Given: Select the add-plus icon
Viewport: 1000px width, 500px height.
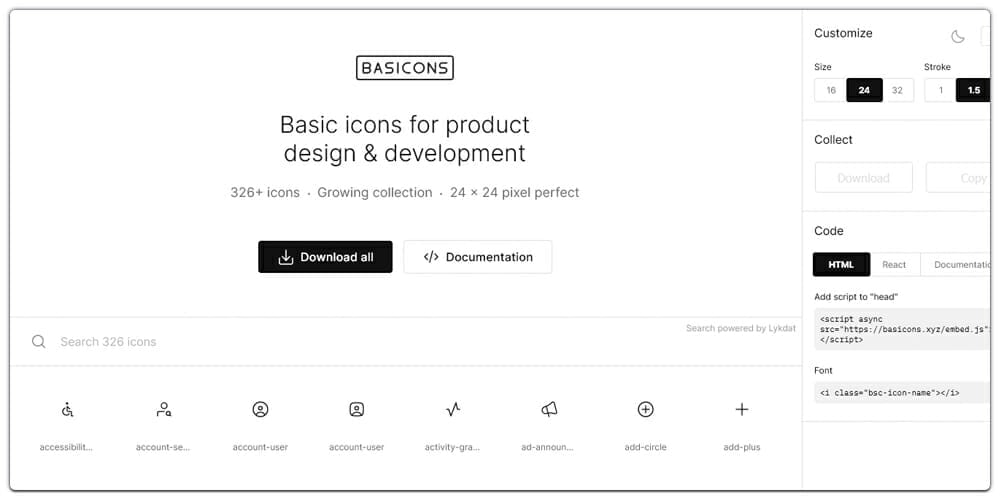Looking at the screenshot, I should 742,409.
